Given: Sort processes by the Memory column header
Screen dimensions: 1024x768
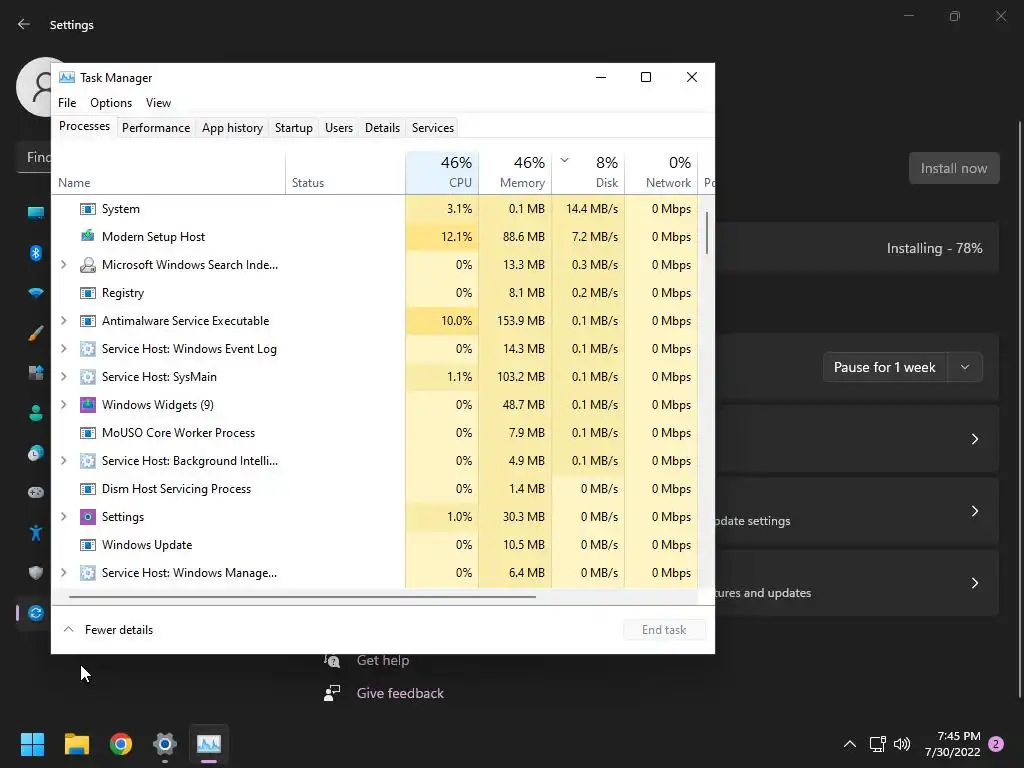Looking at the screenshot, I should click(x=515, y=172).
